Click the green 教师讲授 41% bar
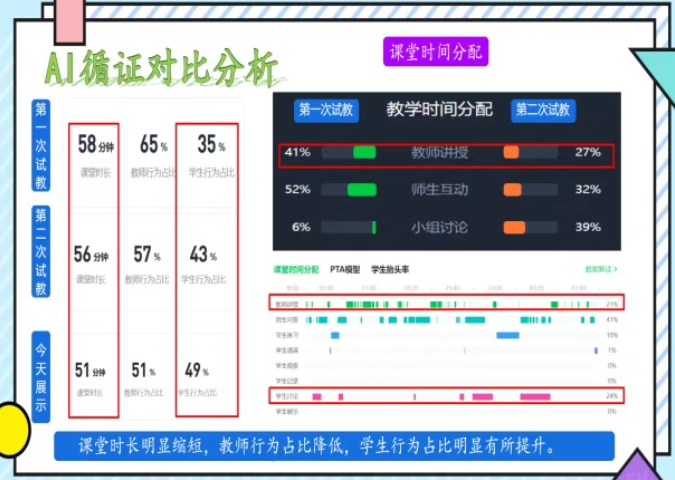675x480 pixels. coord(364,153)
